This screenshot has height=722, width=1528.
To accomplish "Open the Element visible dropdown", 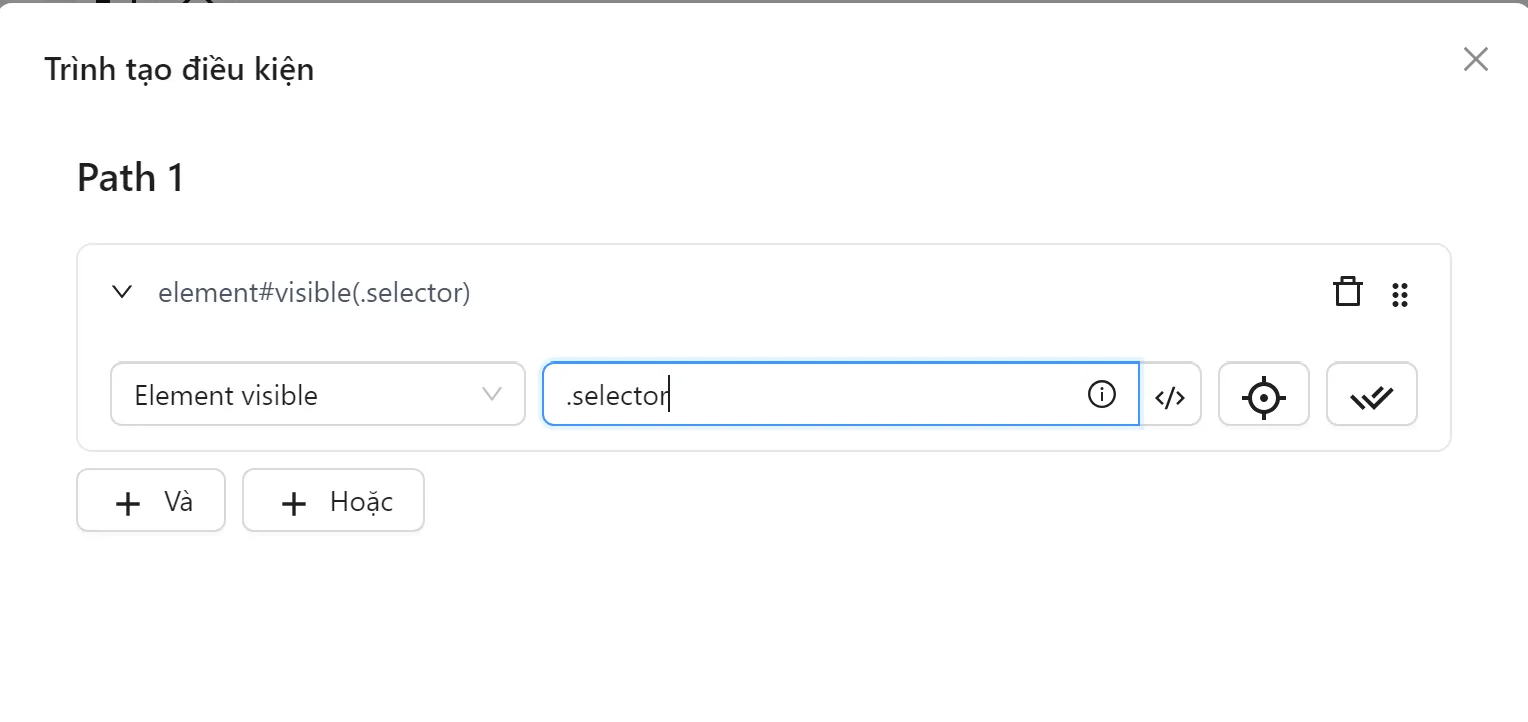I will coord(317,395).
